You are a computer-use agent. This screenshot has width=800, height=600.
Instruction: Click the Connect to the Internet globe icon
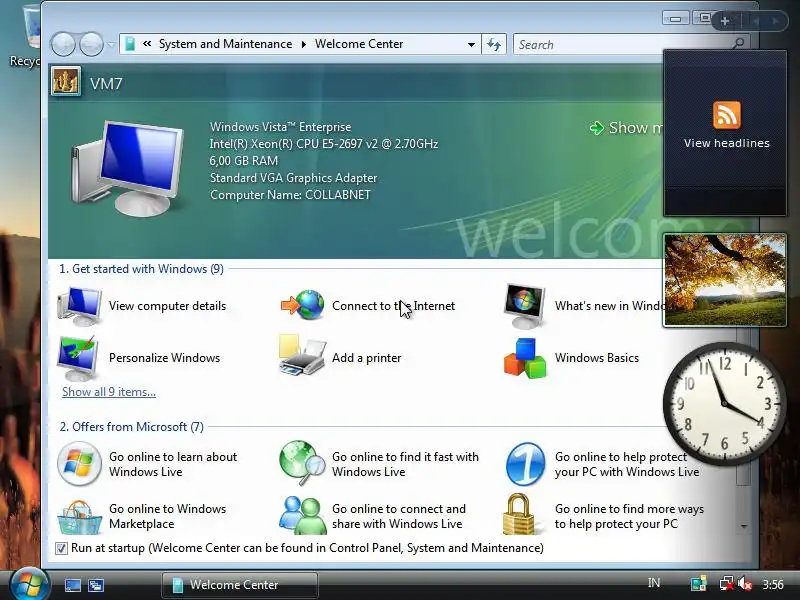[x=303, y=305]
